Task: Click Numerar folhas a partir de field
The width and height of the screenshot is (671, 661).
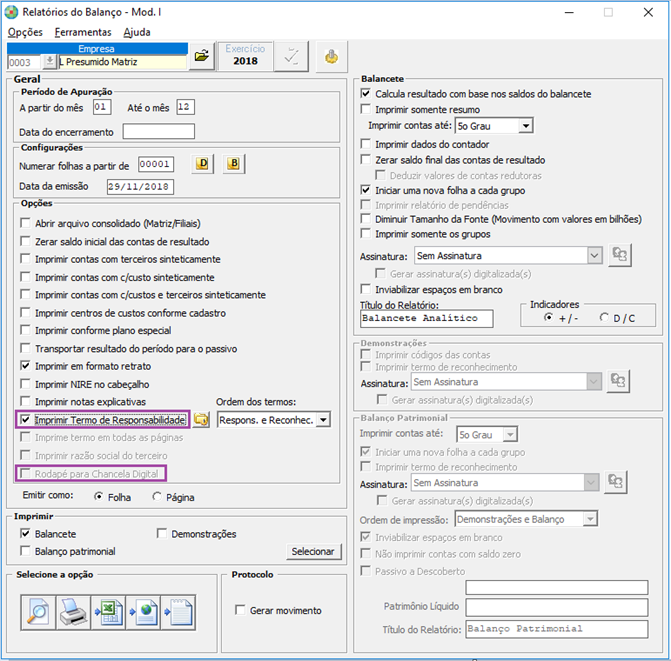Action: tap(156, 164)
